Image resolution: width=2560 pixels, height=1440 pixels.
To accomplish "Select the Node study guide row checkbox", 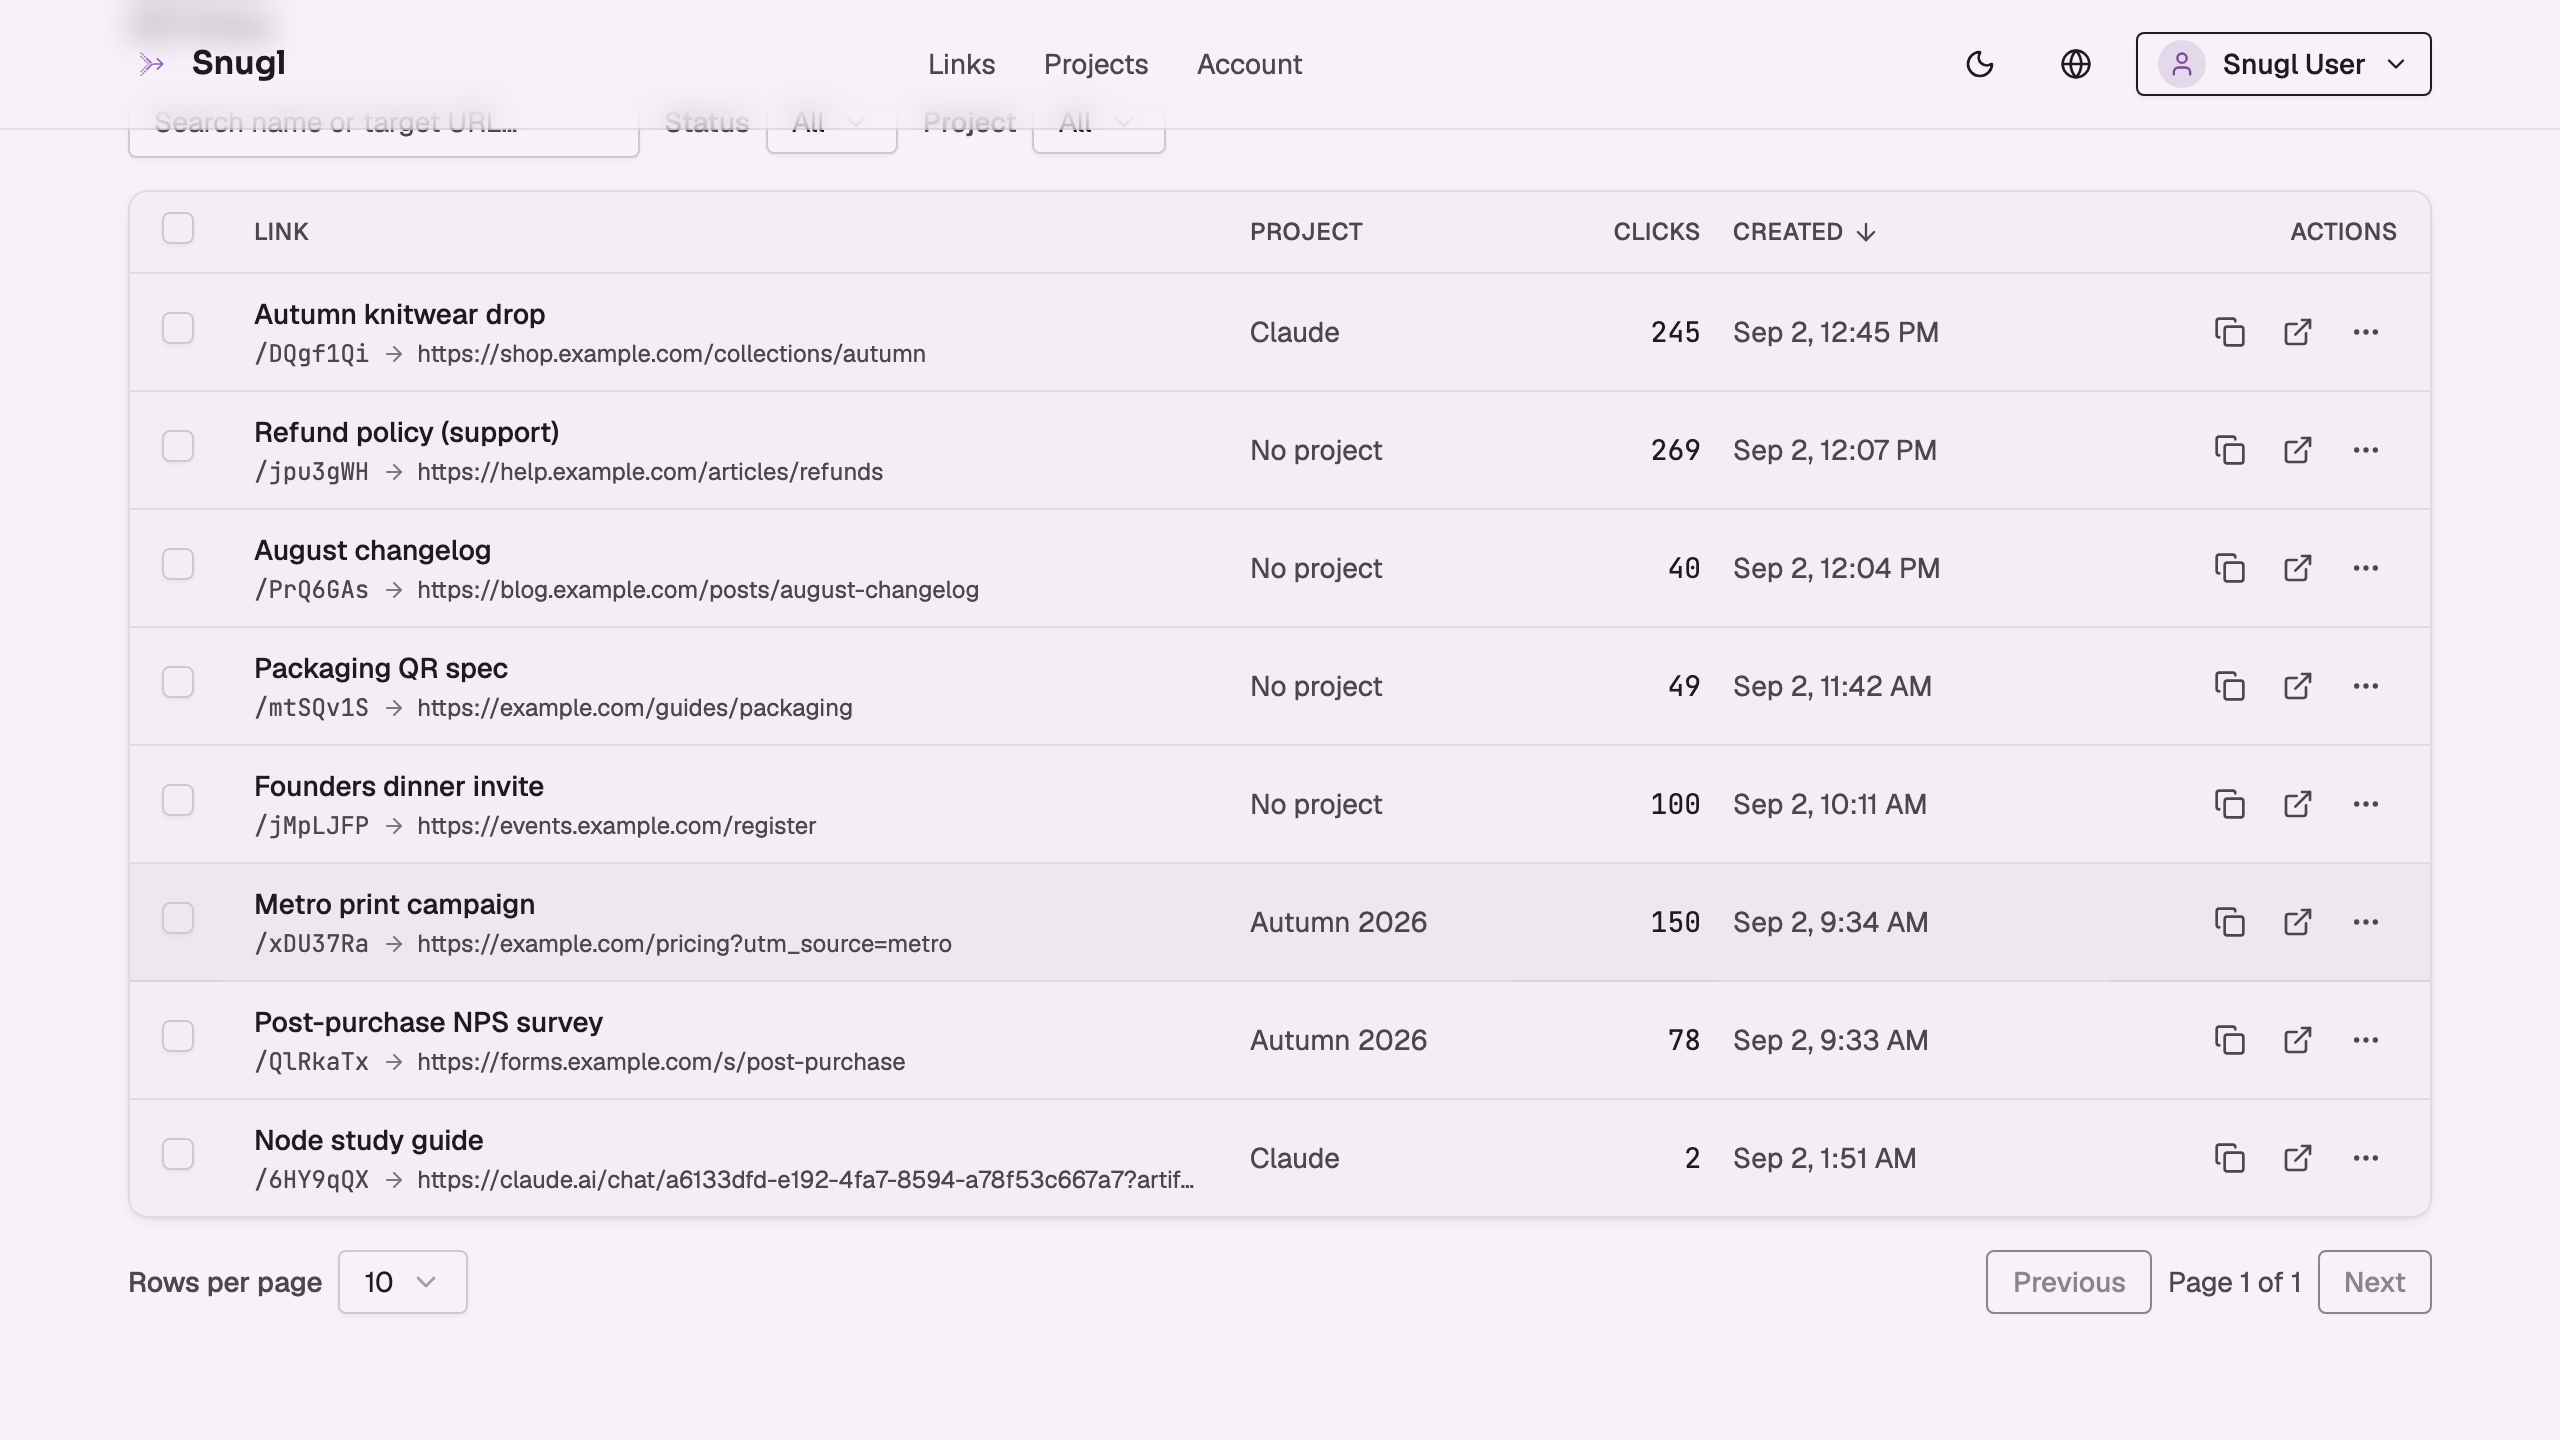I will tap(178, 1154).
